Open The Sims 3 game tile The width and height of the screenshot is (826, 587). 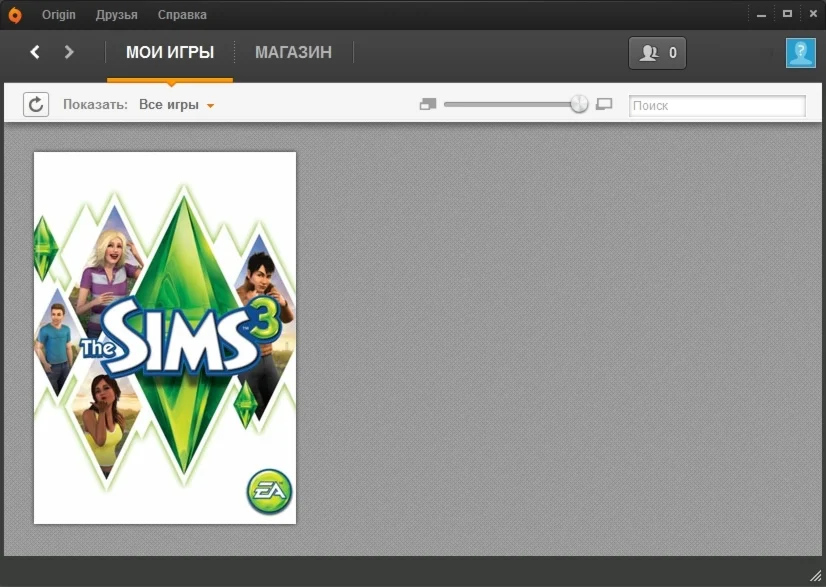164,337
